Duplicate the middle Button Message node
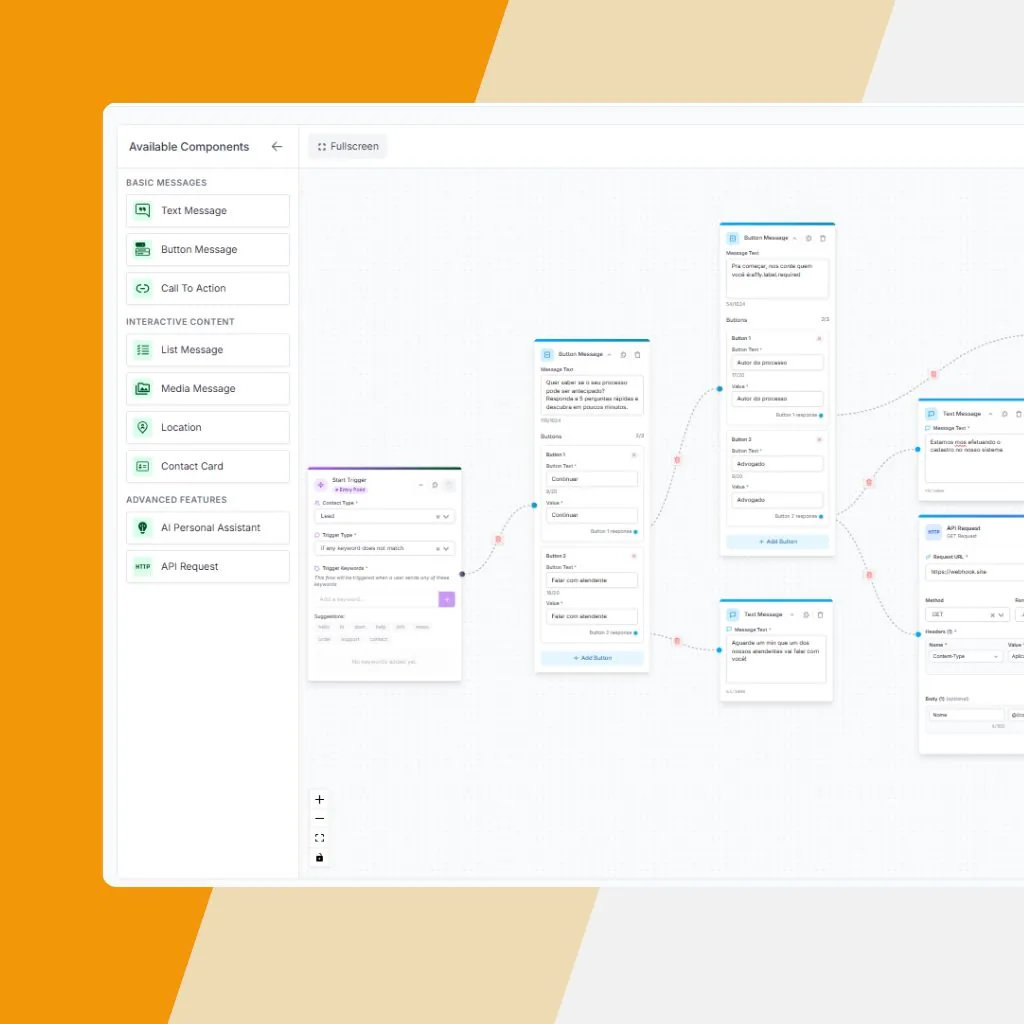Screen dimensions: 1024x1024 [624, 355]
